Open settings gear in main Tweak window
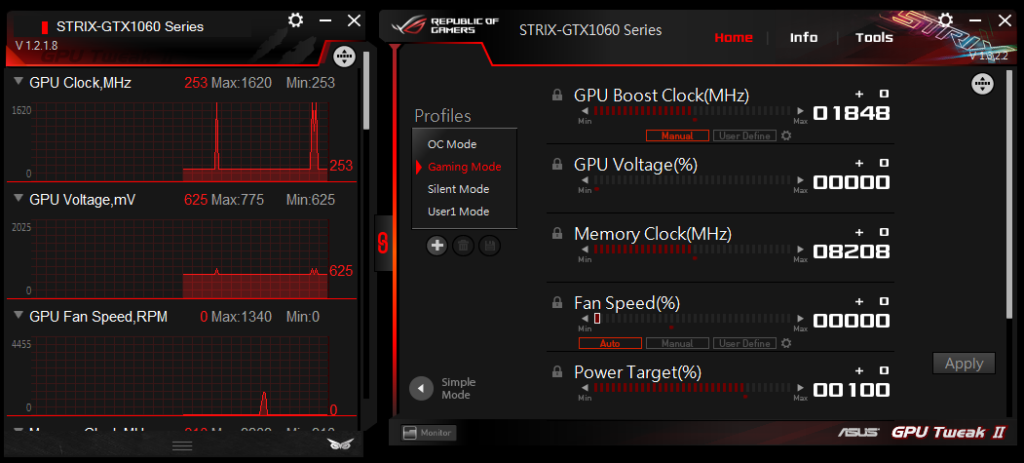 point(946,20)
